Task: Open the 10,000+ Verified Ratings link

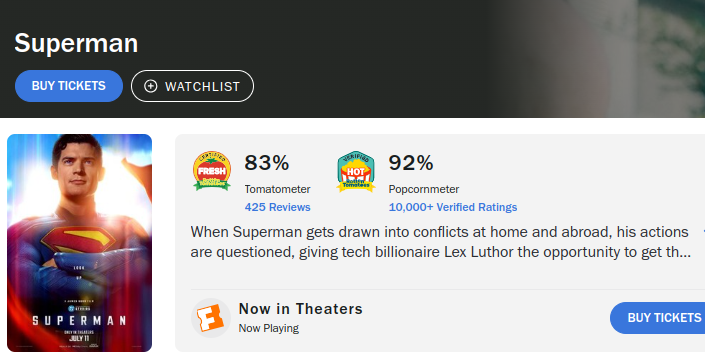Action: click(x=453, y=207)
